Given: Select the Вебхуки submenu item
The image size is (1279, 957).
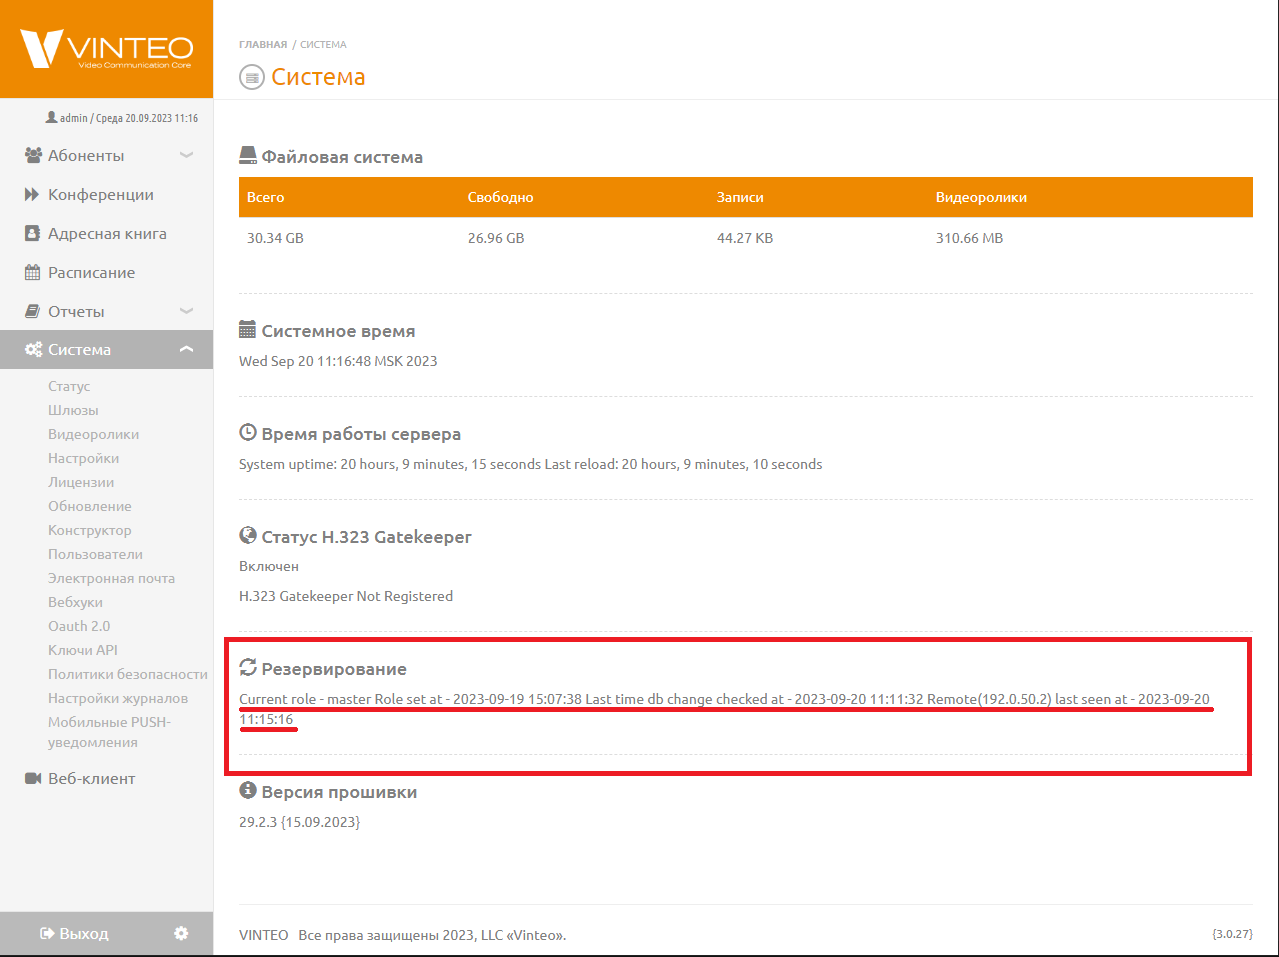Looking at the screenshot, I should click(76, 602).
